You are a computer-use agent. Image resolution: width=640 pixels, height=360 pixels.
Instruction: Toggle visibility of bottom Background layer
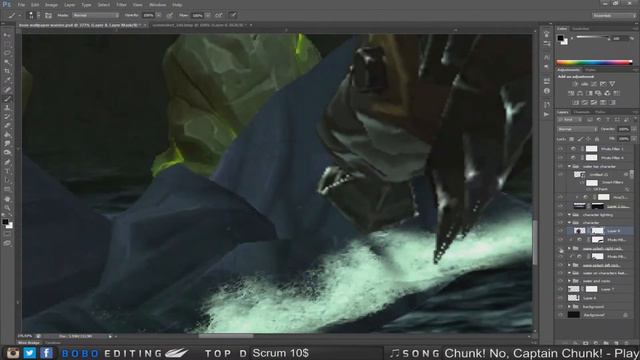[560, 315]
